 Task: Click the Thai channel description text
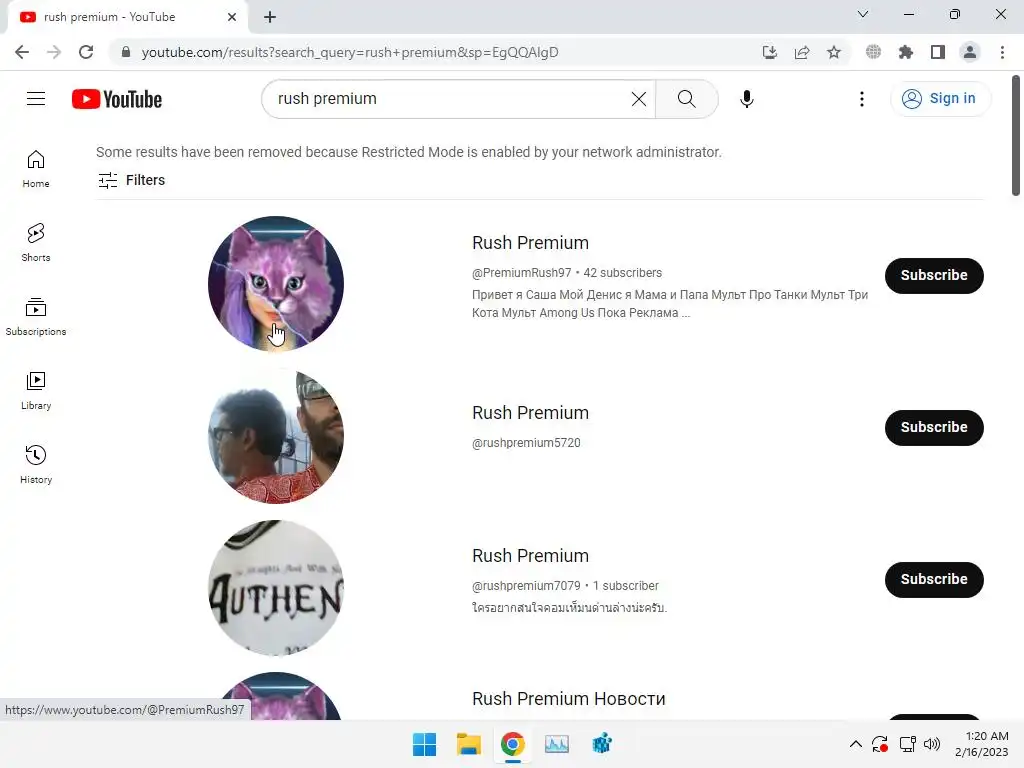[569, 608]
